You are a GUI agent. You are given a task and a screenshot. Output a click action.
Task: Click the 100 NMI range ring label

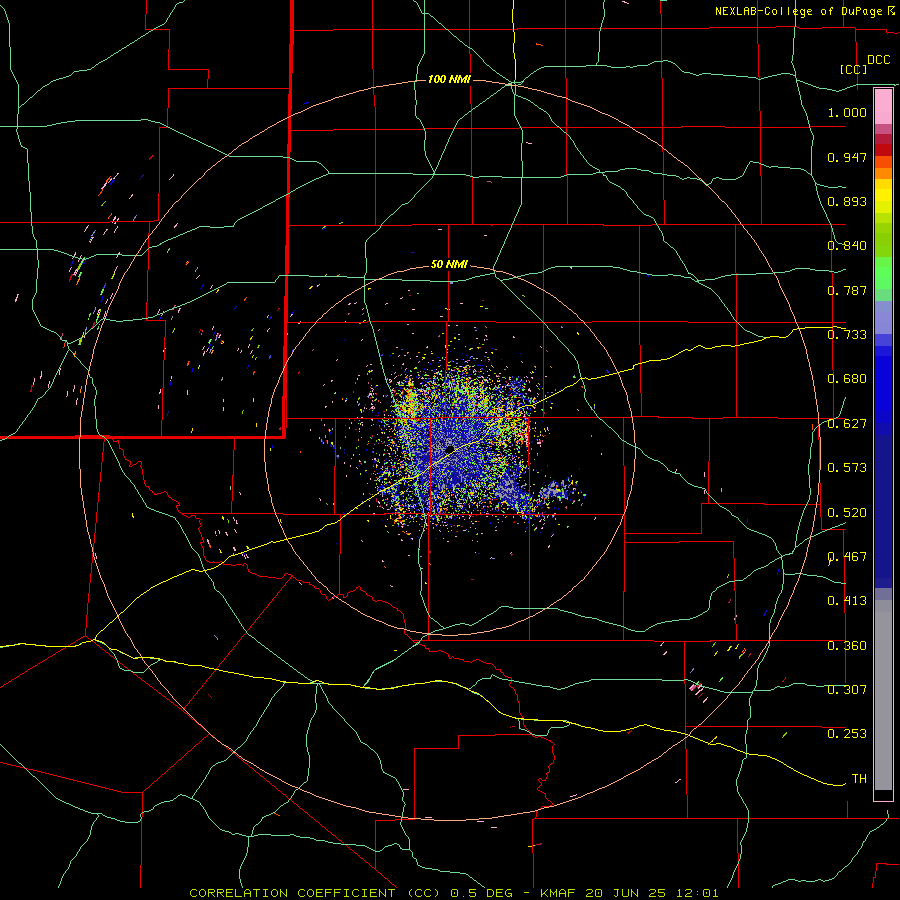[449, 79]
